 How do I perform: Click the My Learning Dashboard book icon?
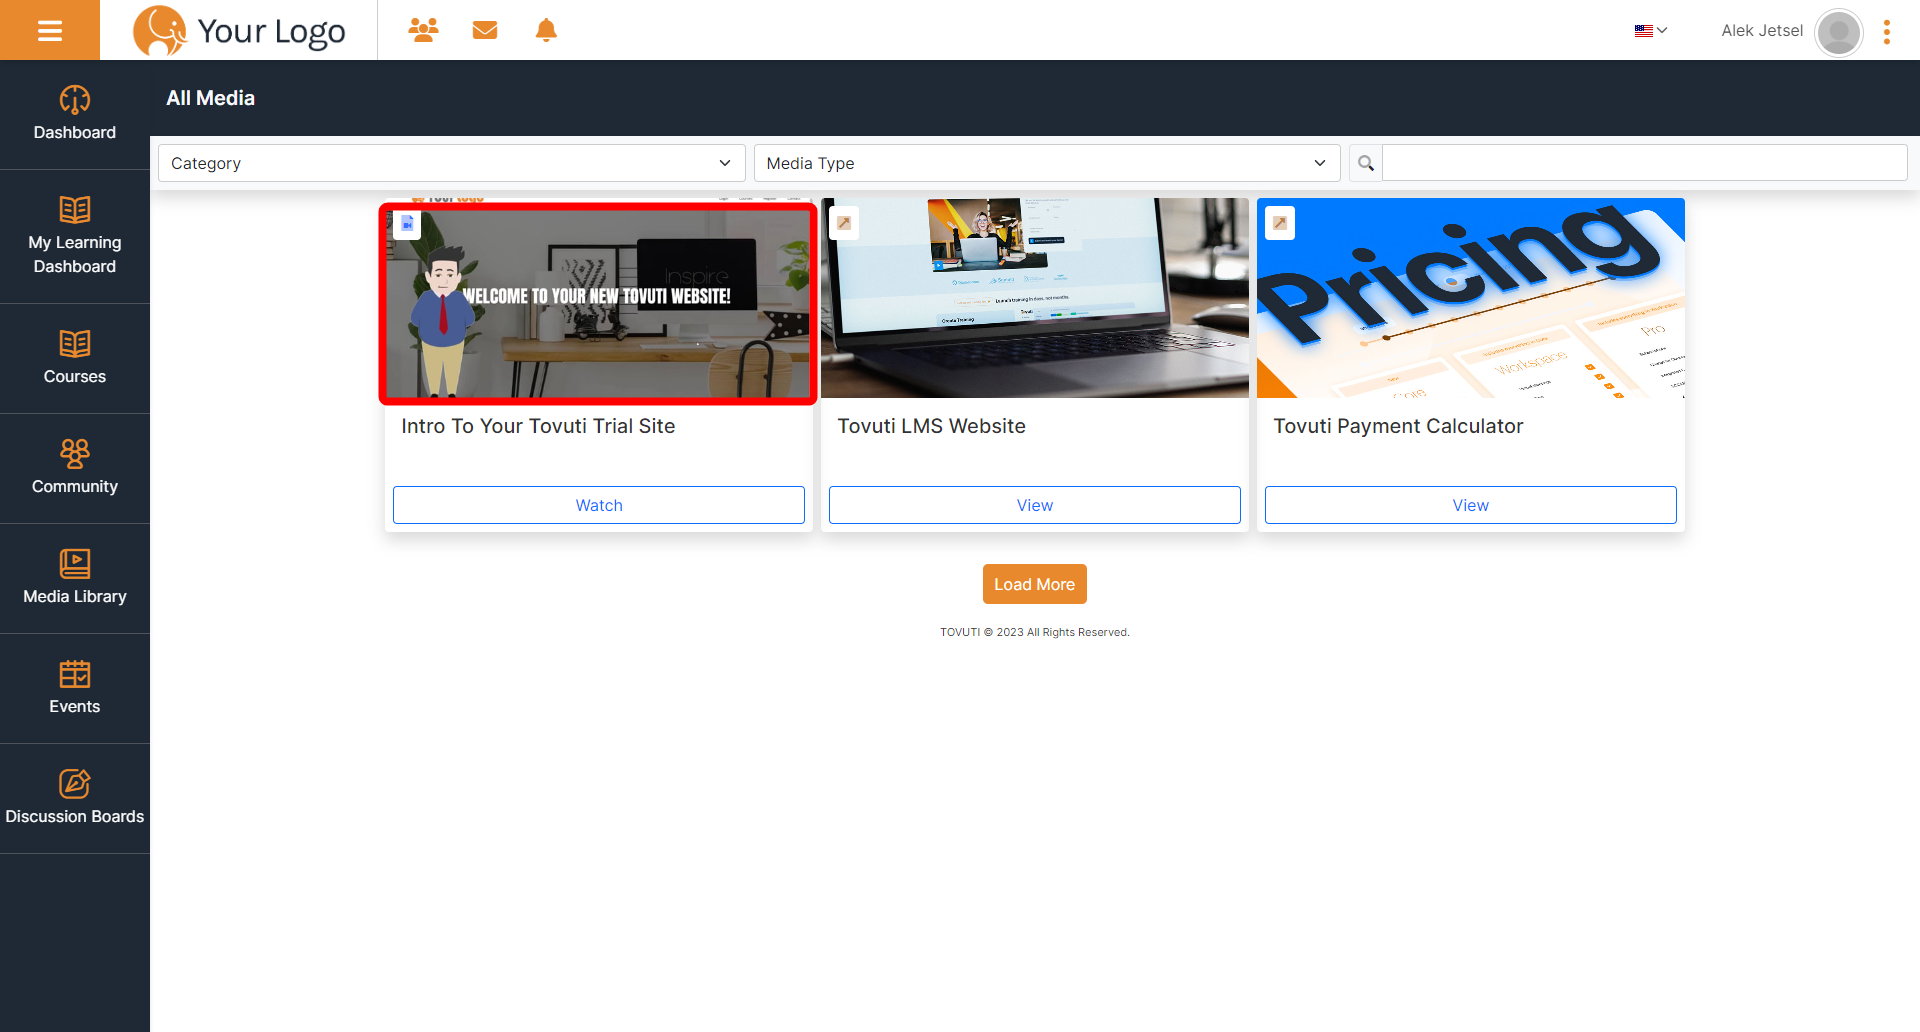pos(75,210)
